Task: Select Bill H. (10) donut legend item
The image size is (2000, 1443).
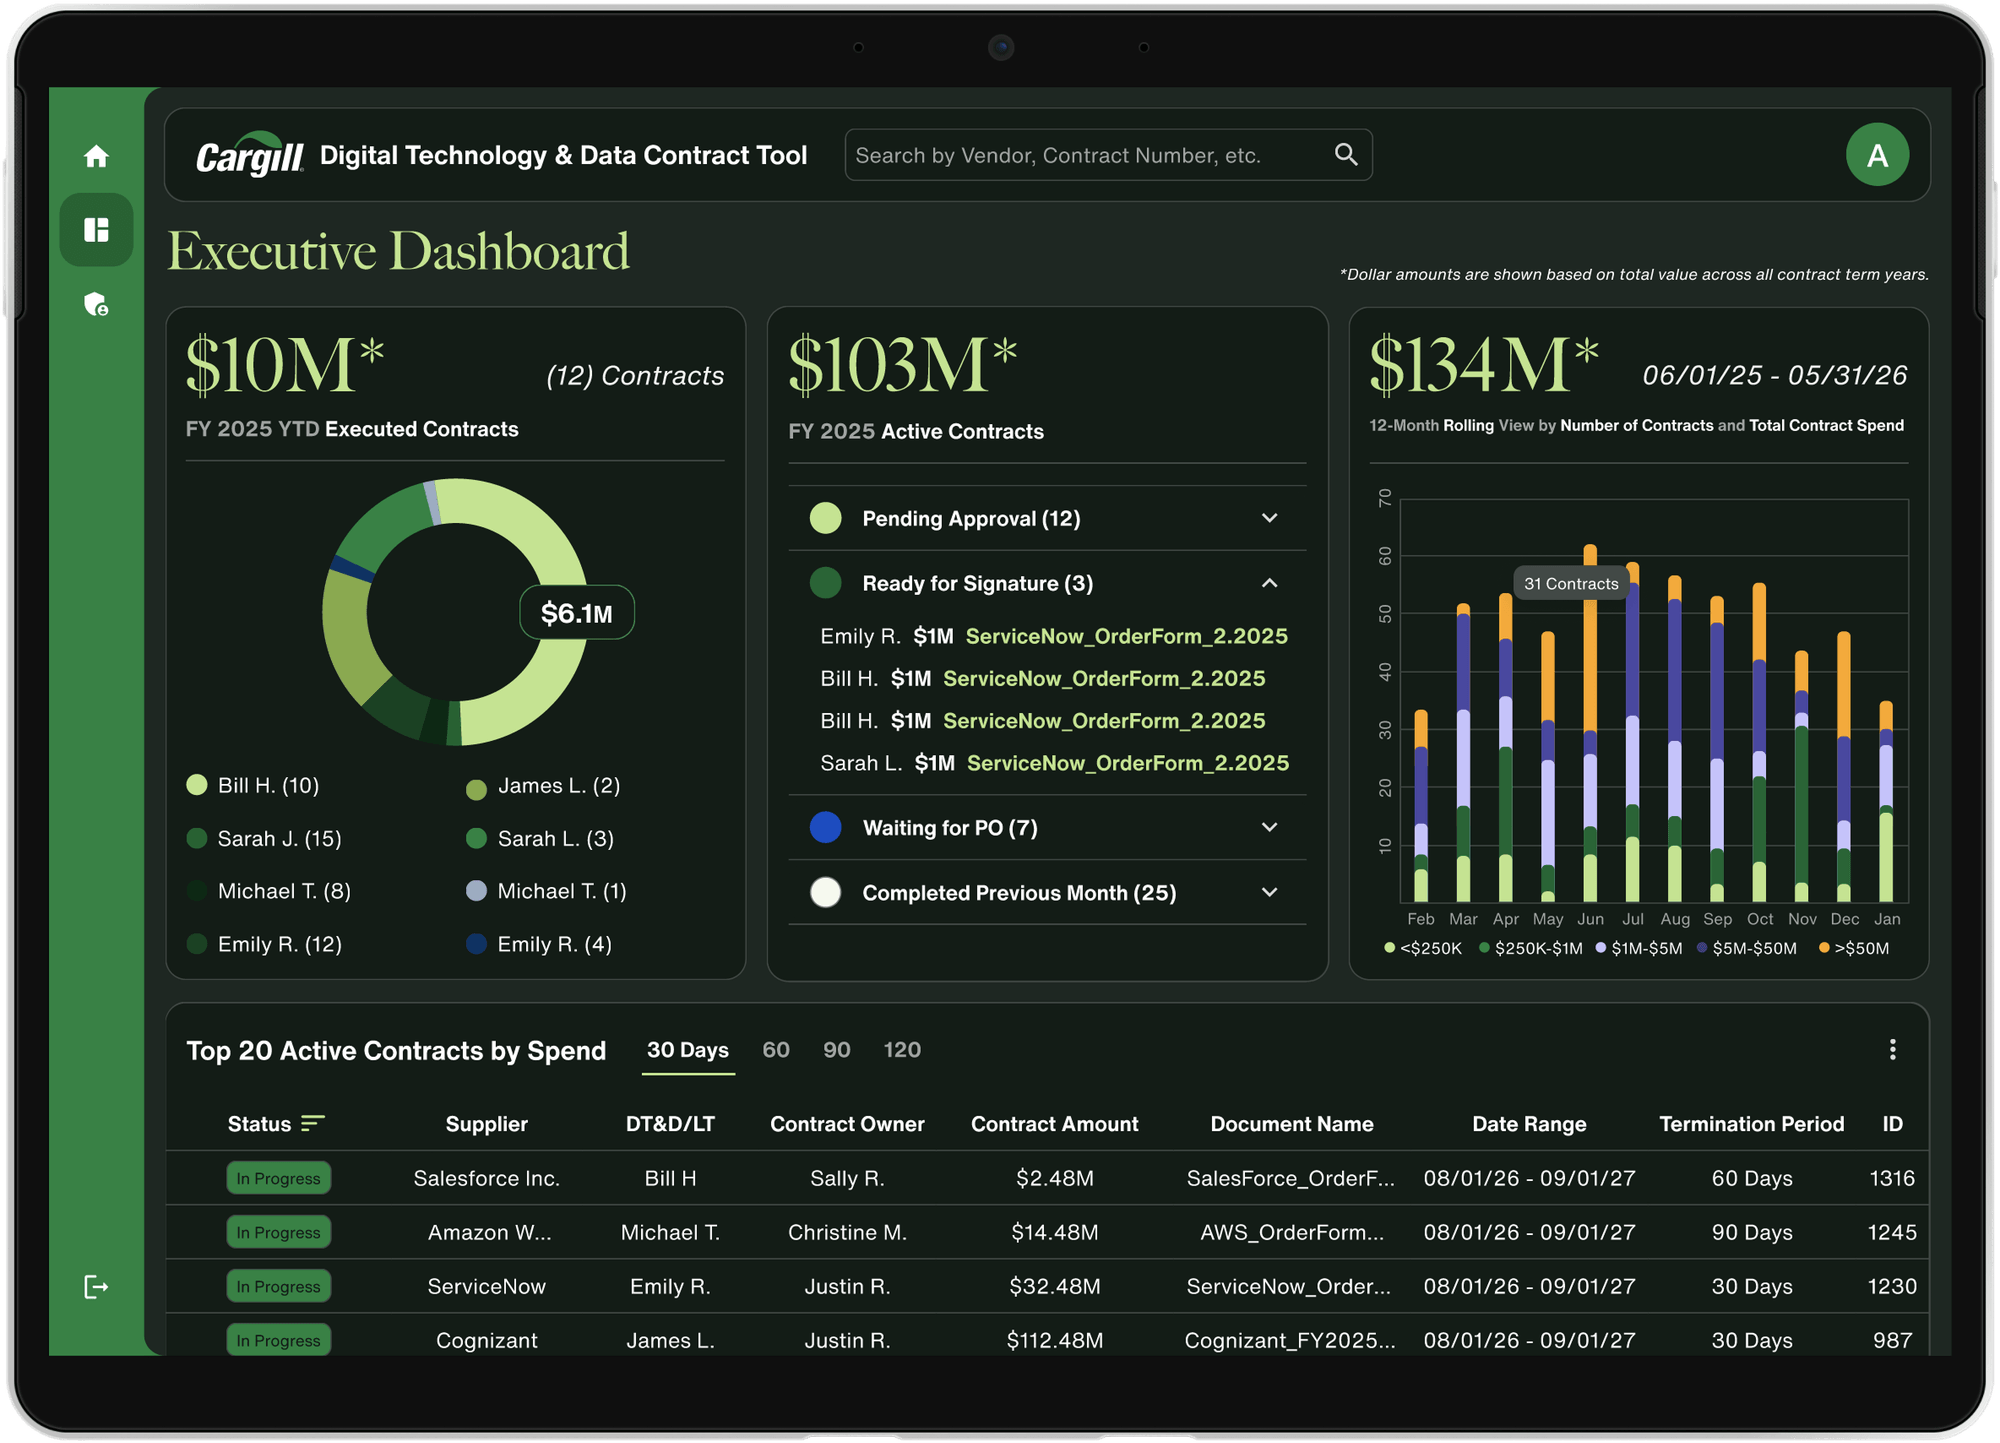Action: [254, 785]
